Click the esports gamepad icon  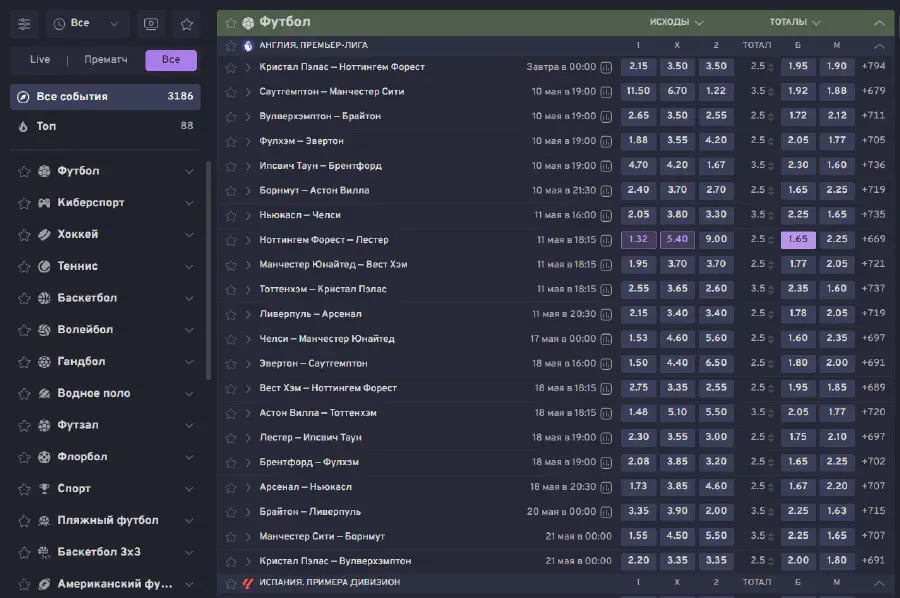44,203
